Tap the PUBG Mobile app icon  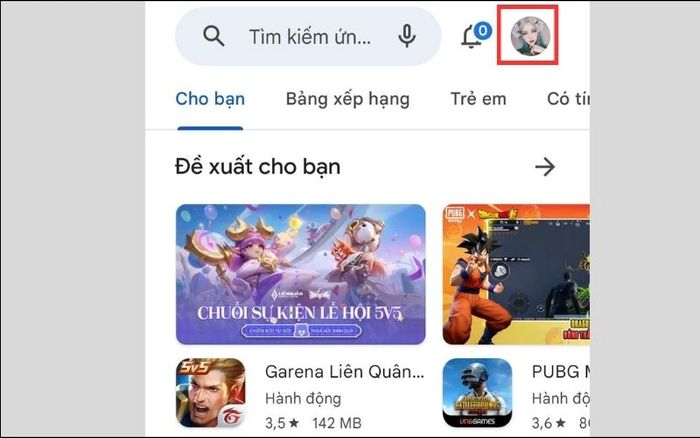click(477, 393)
